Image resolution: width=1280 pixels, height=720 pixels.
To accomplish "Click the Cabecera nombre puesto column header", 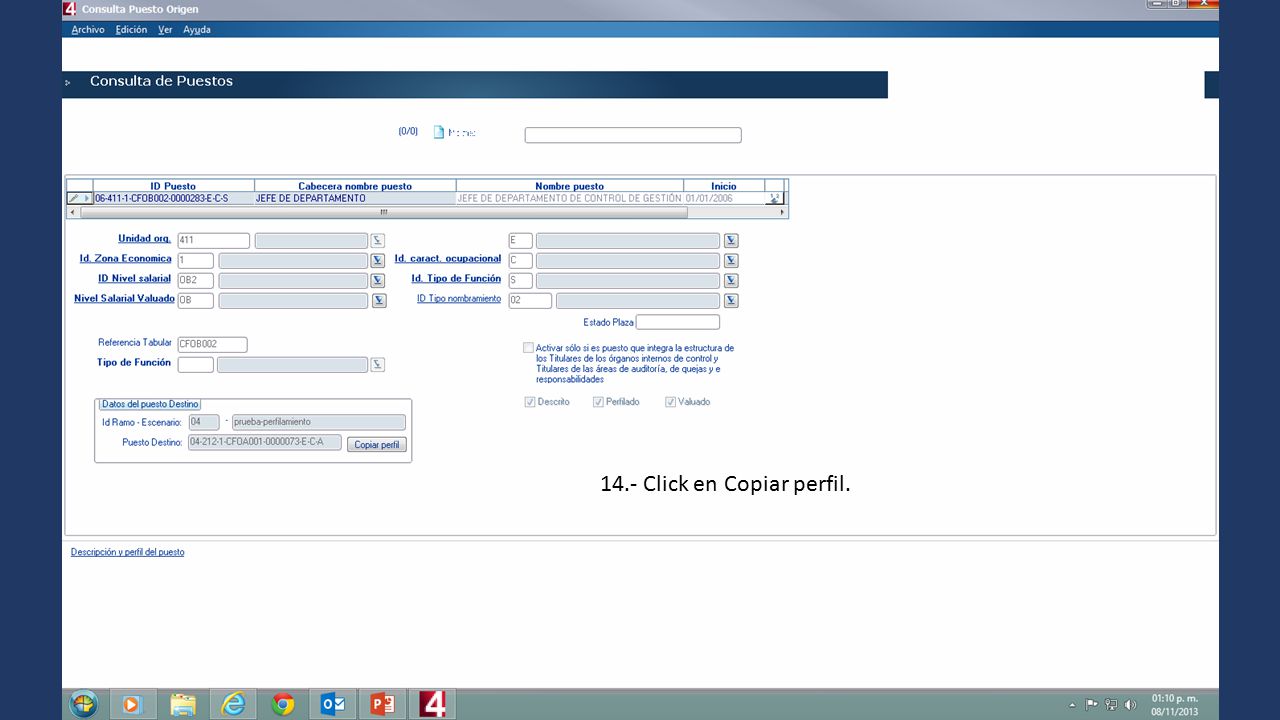I will point(355,186).
